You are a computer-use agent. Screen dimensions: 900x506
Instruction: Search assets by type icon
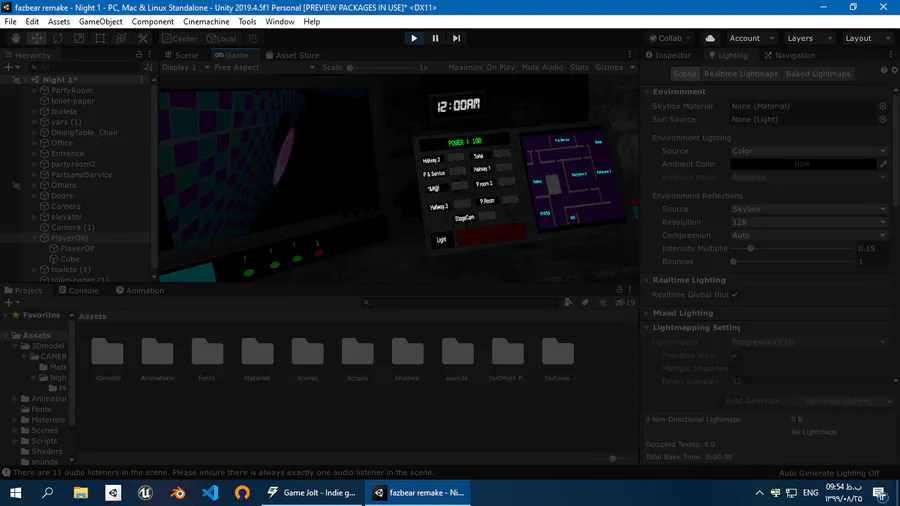point(568,302)
